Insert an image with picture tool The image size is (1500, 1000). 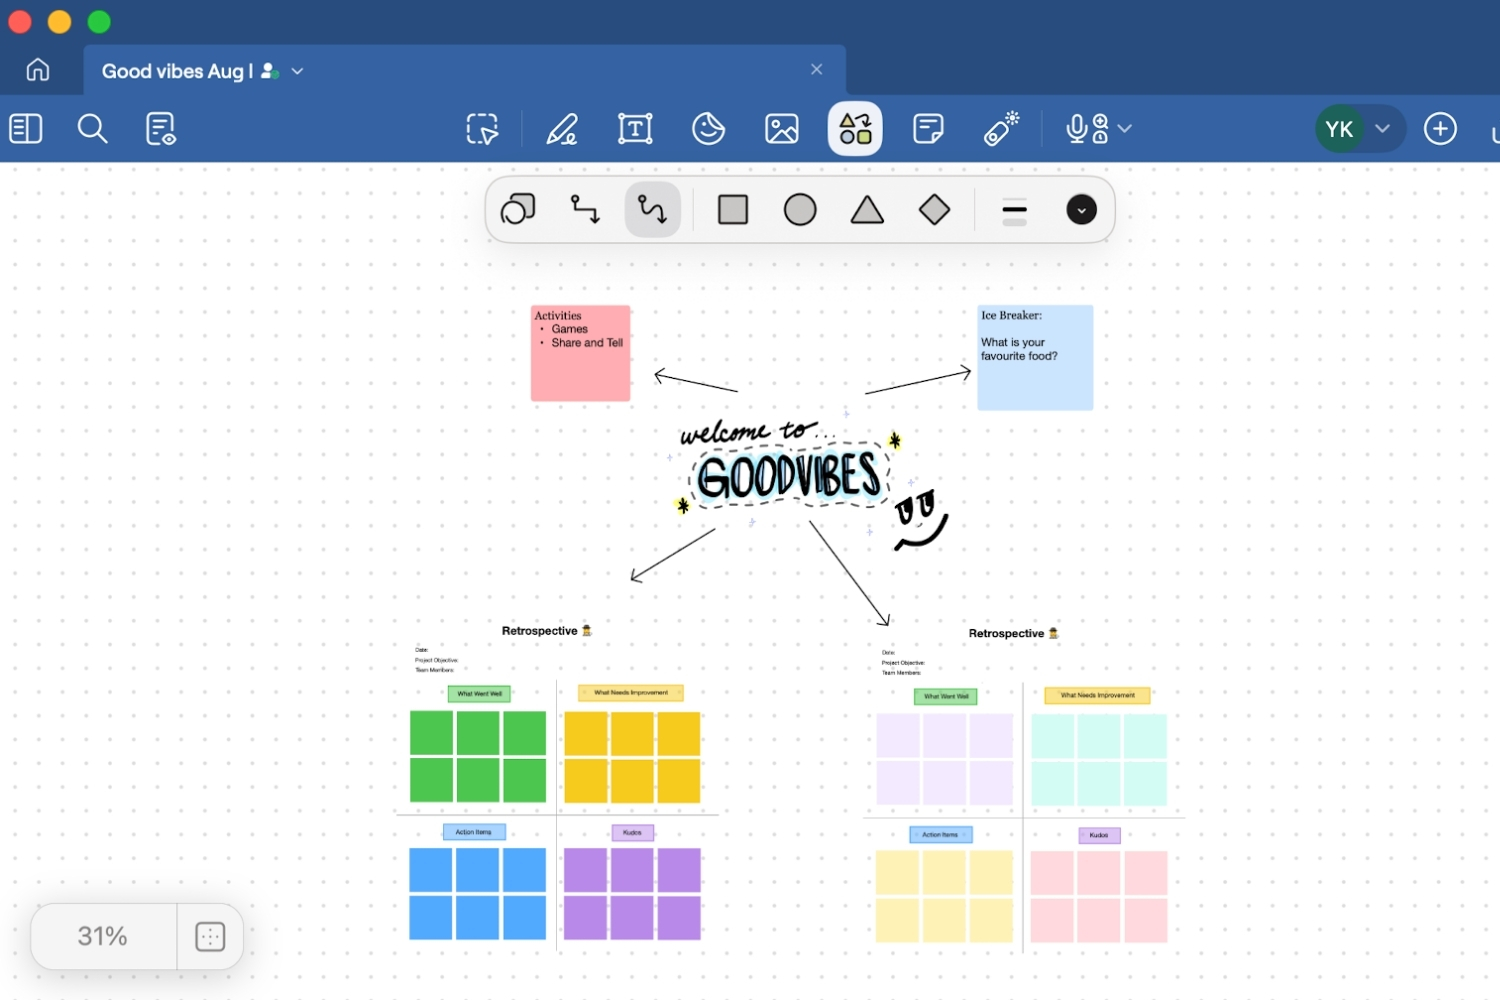782,129
